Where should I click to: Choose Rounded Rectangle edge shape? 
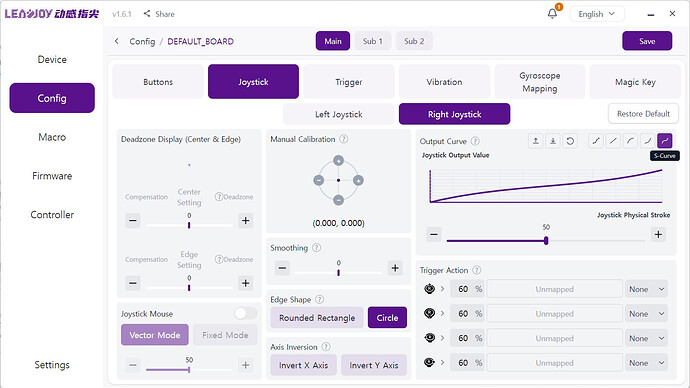[x=317, y=318]
